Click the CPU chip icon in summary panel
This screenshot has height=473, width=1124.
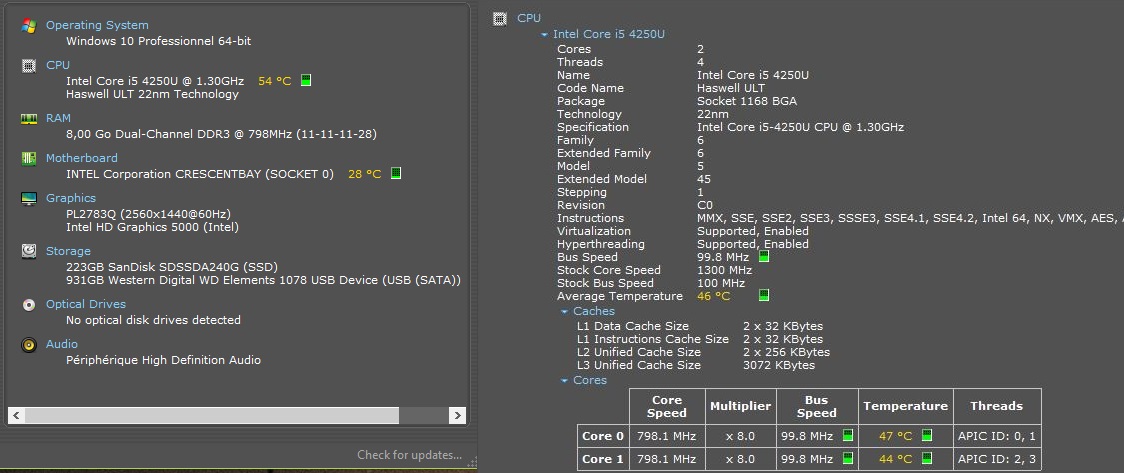pyautogui.click(x=29, y=65)
